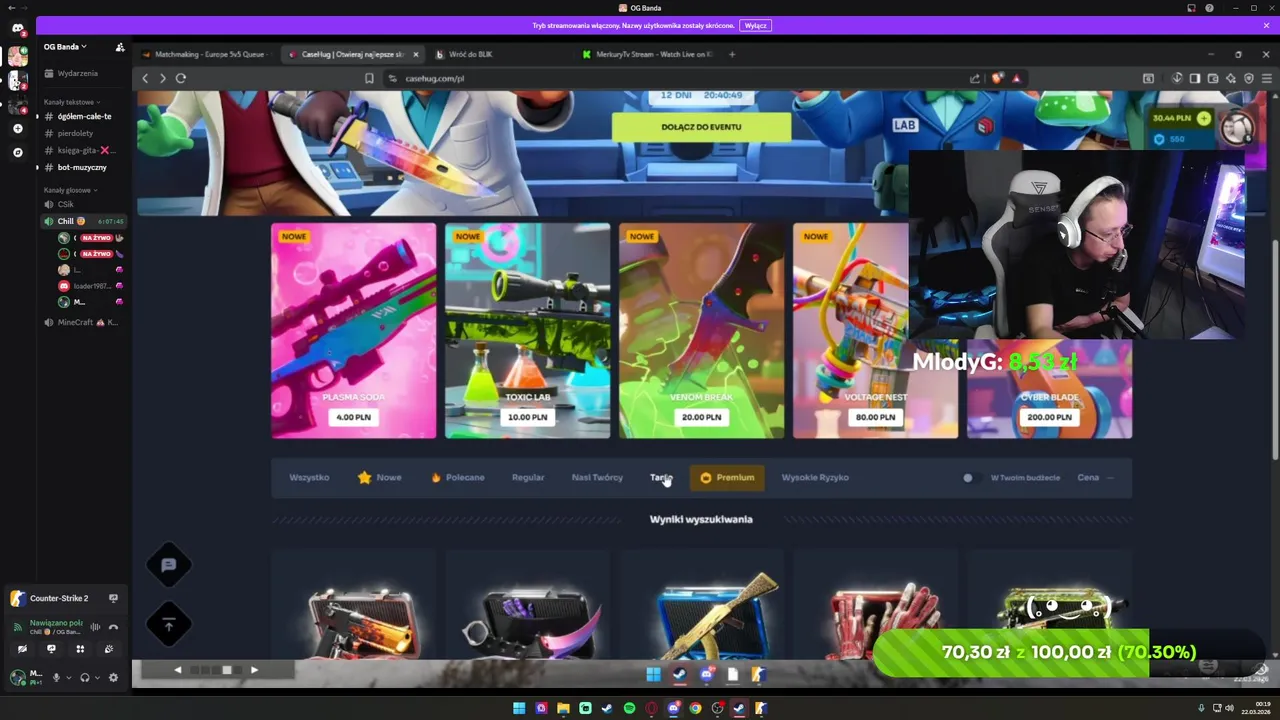
Task: Select the Polecane filter tab
Action: (x=457, y=477)
